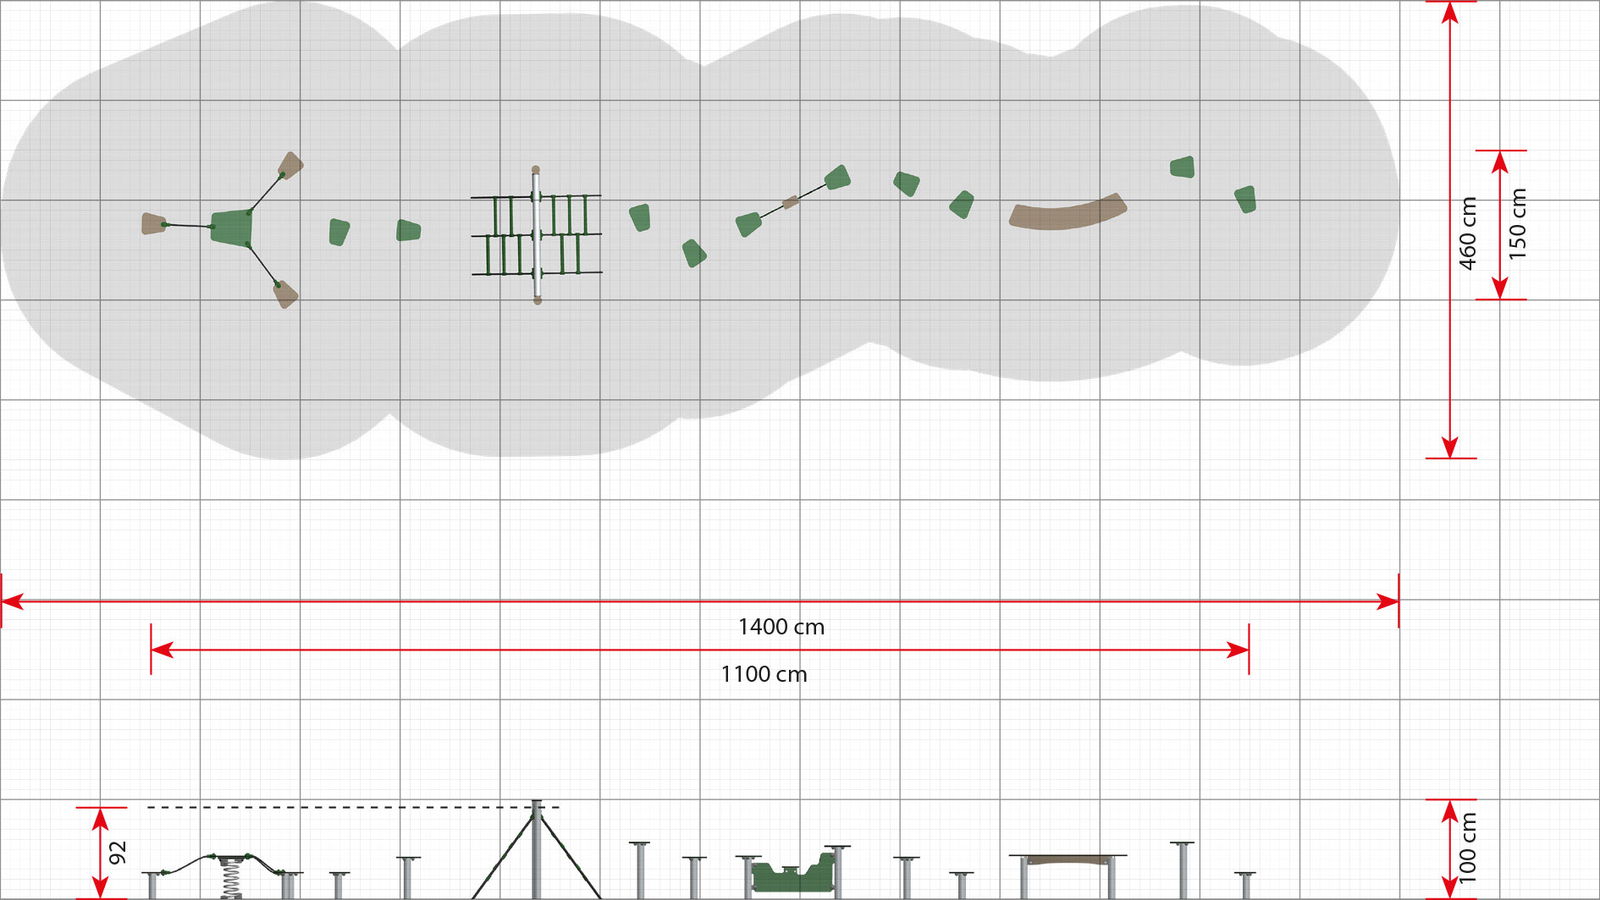1600x900 pixels.
Task: Select the 150 cm vertical dimension label
Action: point(1518,225)
